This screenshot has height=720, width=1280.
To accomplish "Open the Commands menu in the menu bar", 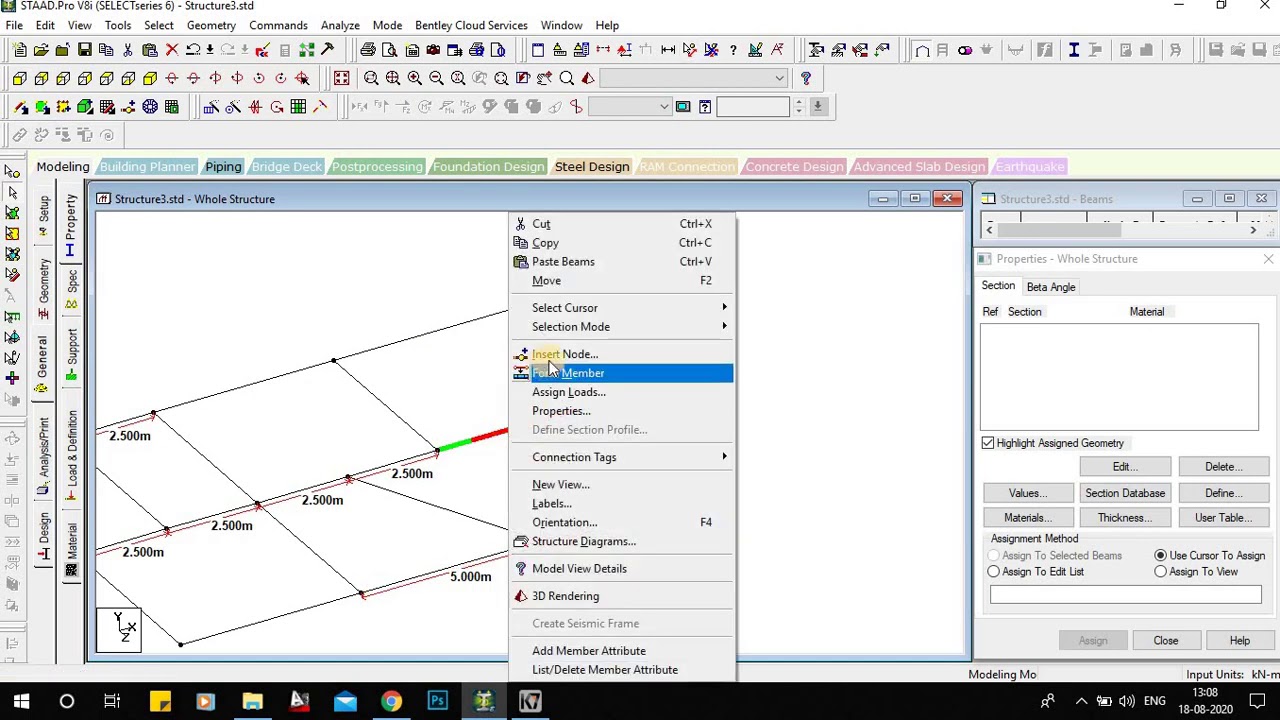I will coord(278,25).
